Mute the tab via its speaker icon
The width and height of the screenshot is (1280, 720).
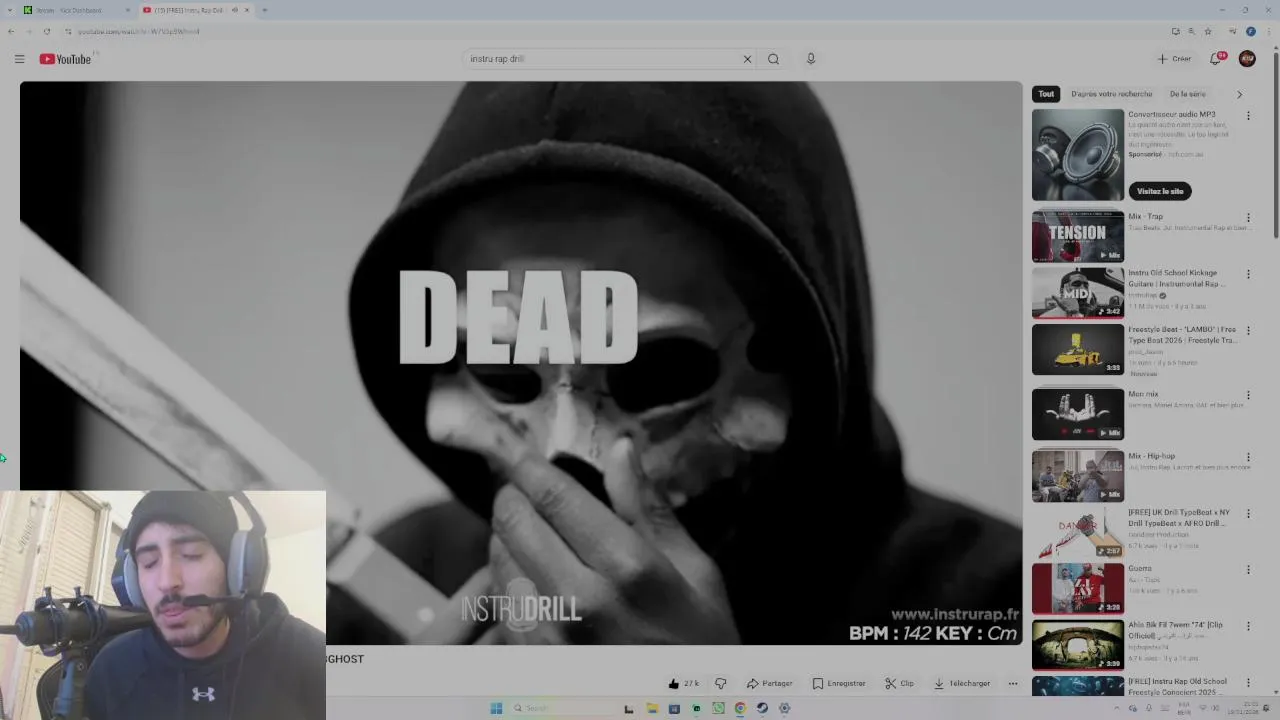point(235,10)
